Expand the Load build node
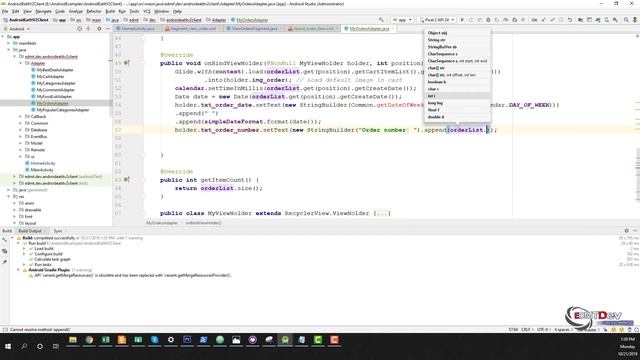This screenshot has height=360, width=640. [24, 249]
